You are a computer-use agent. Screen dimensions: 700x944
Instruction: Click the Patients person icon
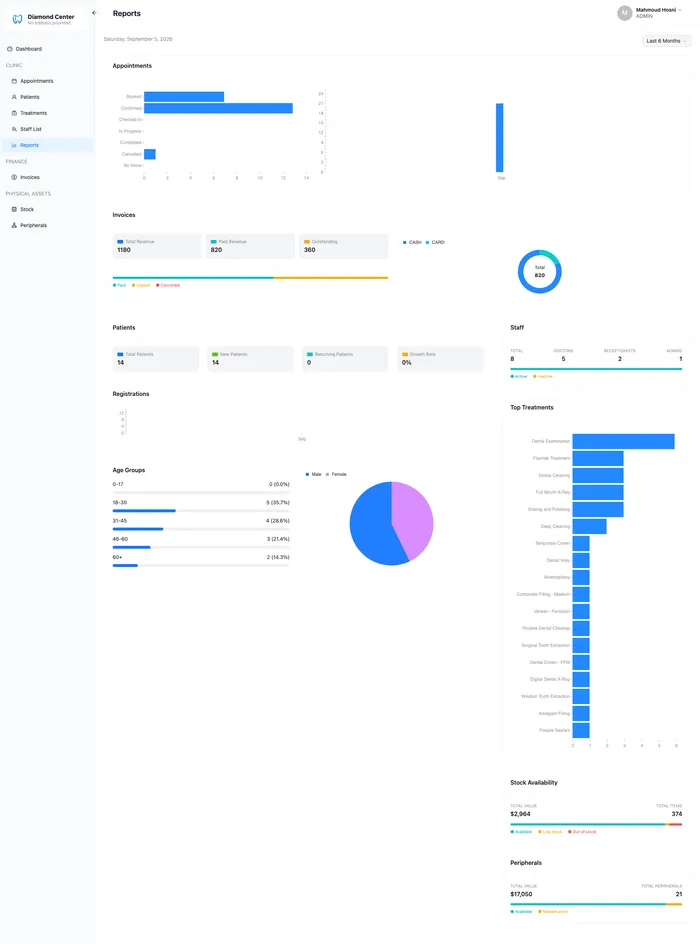(14, 97)
